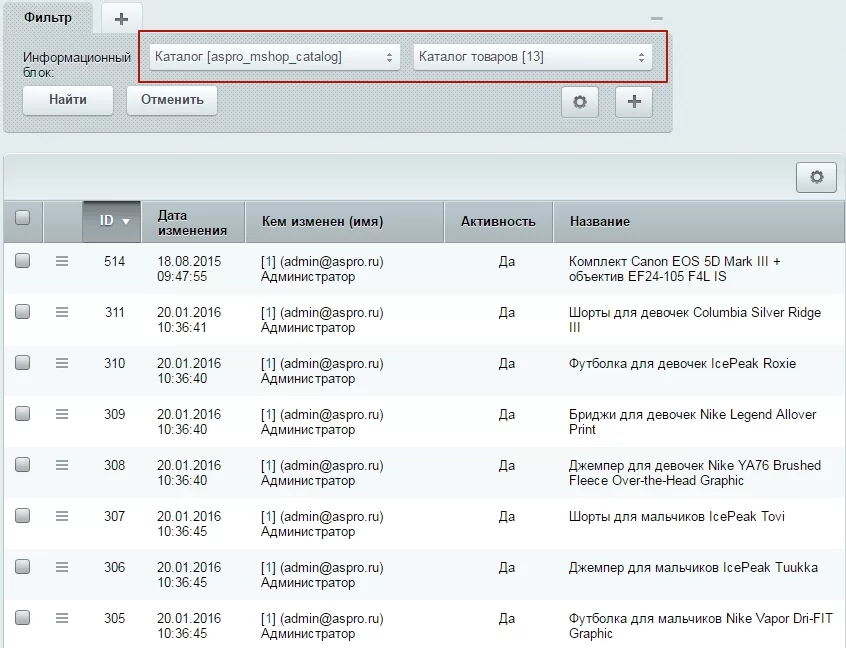The height and width of the screenshot is (648, 846).
Task: Add new filter tab with plus
Action: 121,19
